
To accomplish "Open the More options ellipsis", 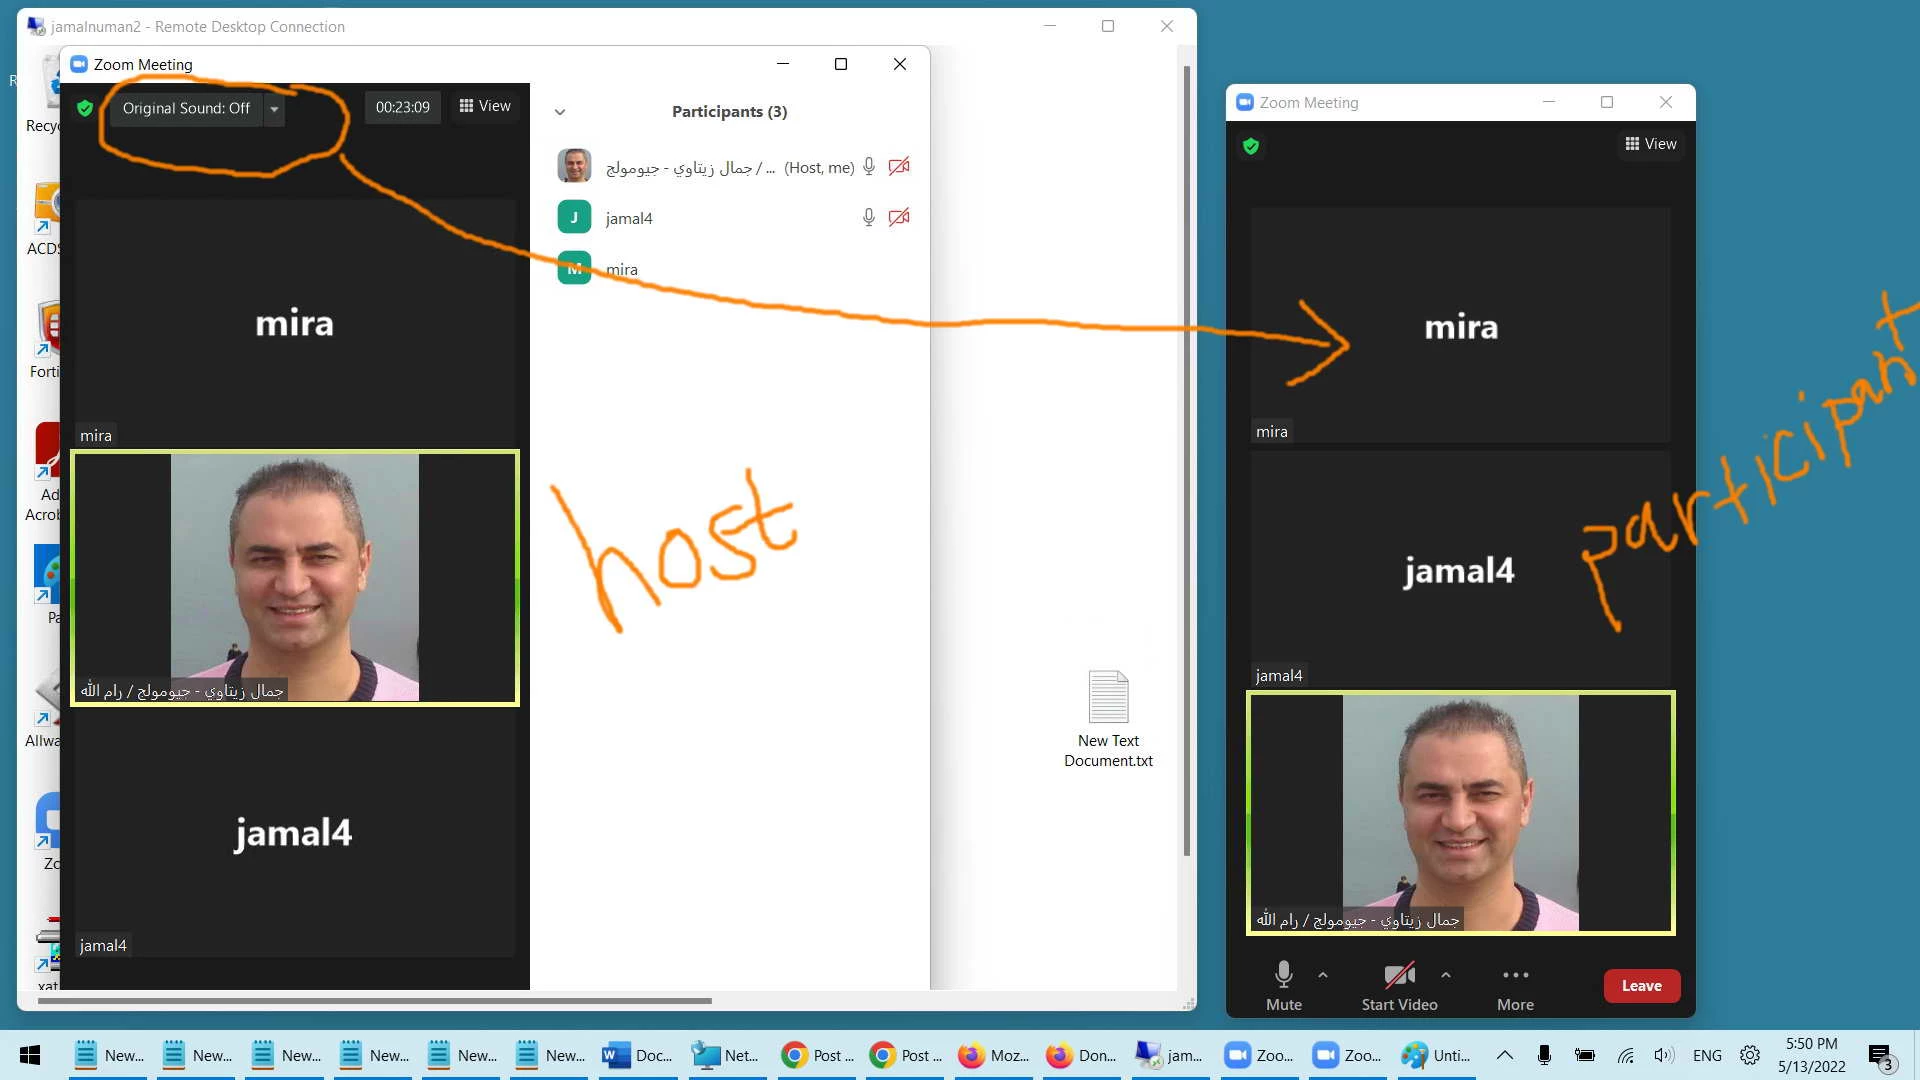I will tap(1515, 975).
